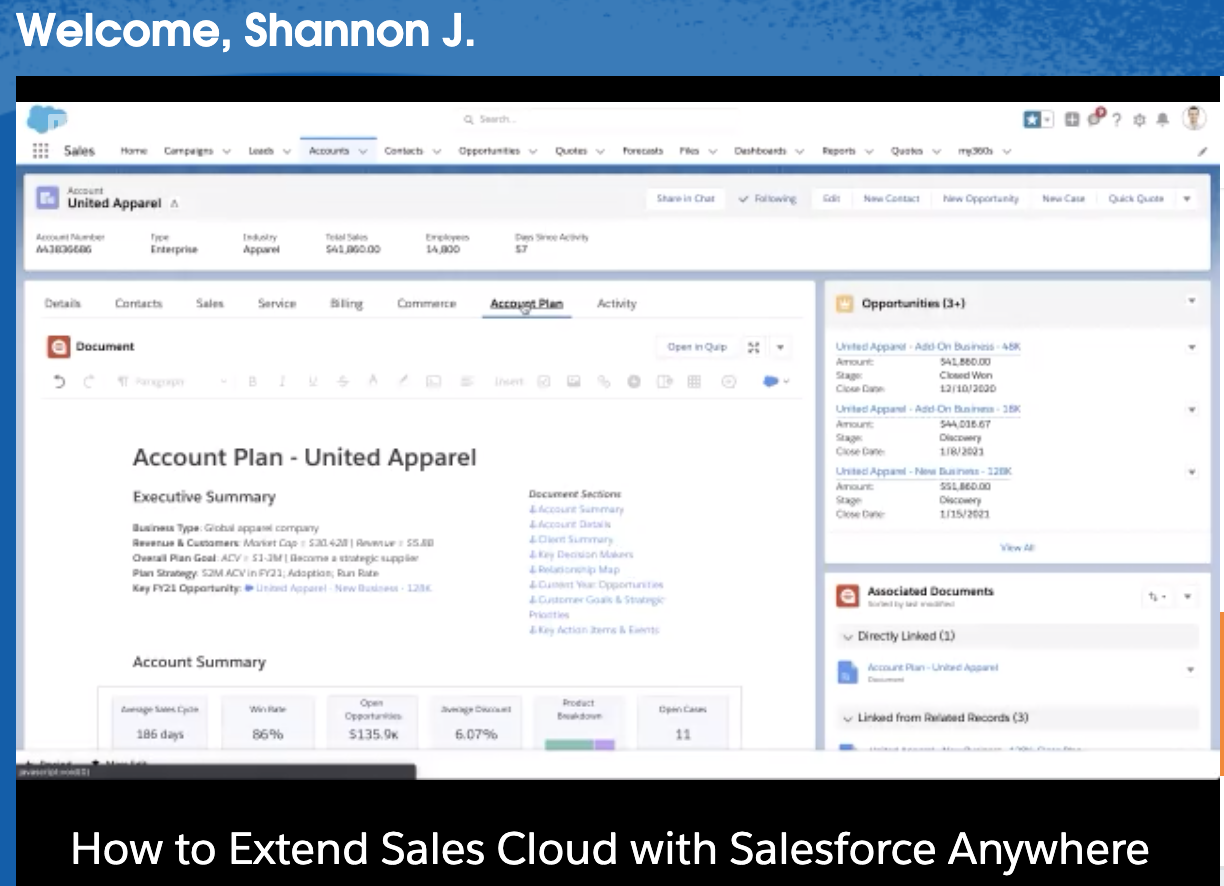Image resolution: width=1224 pixels, height=886 pixels.
Task: Switch to the Billing tab
Action: click(346, 303)
